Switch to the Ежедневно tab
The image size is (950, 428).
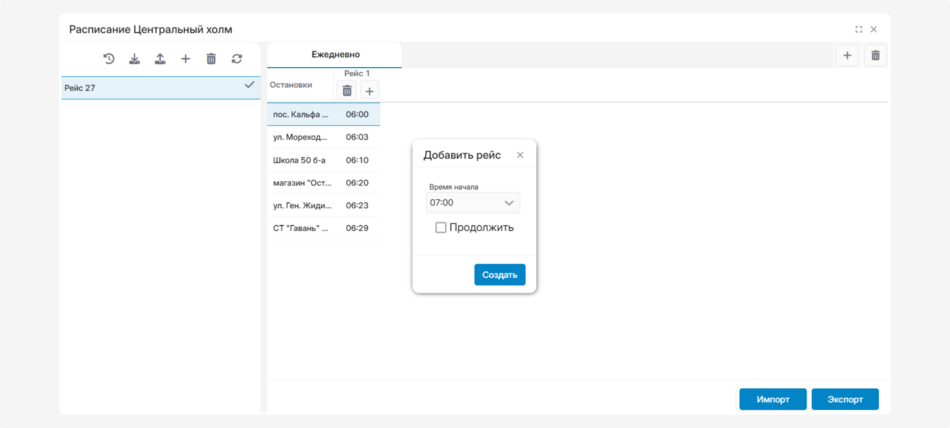[335, 55]
